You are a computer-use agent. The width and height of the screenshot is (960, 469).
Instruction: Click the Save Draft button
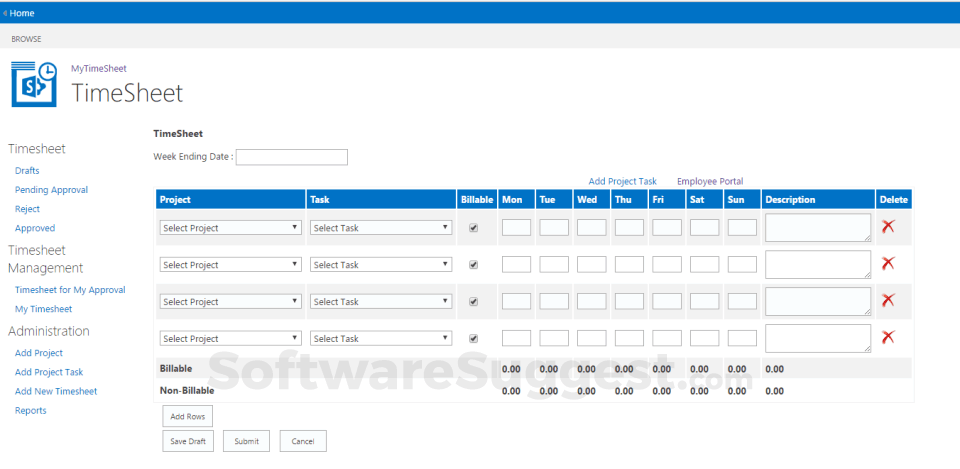[188, 441]
